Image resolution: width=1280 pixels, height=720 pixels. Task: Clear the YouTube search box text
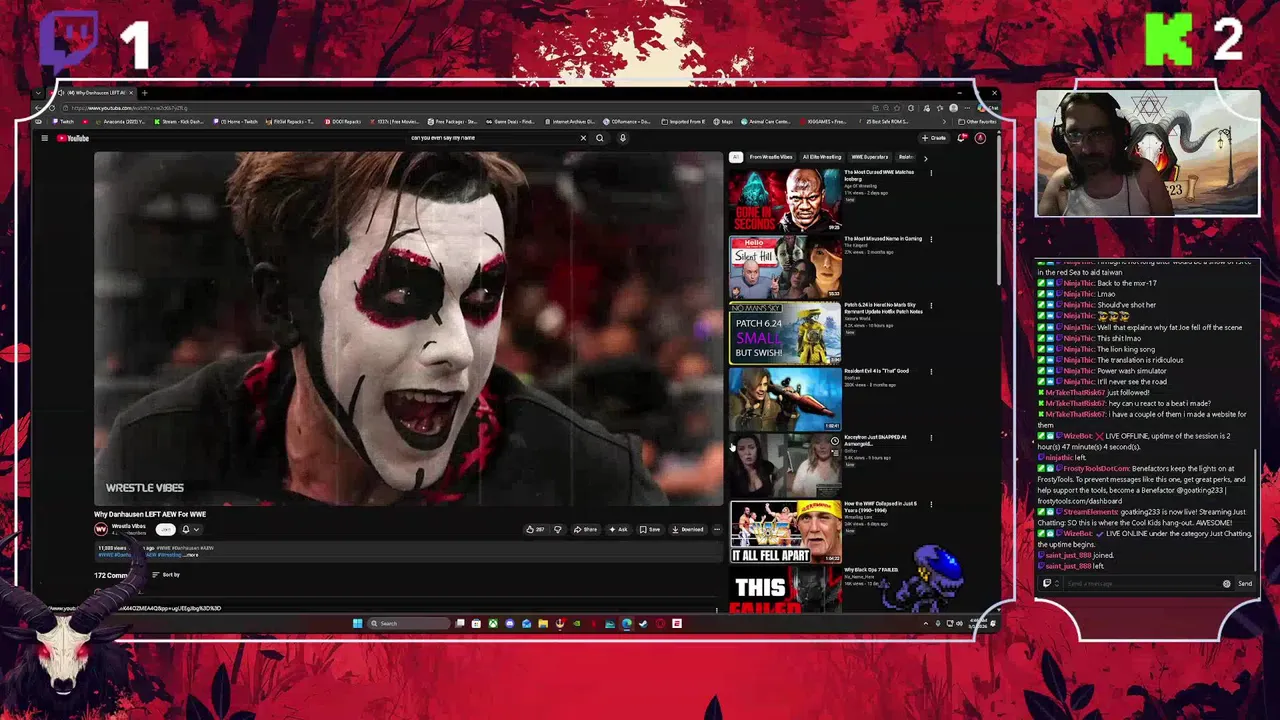(x=583, y=138)
